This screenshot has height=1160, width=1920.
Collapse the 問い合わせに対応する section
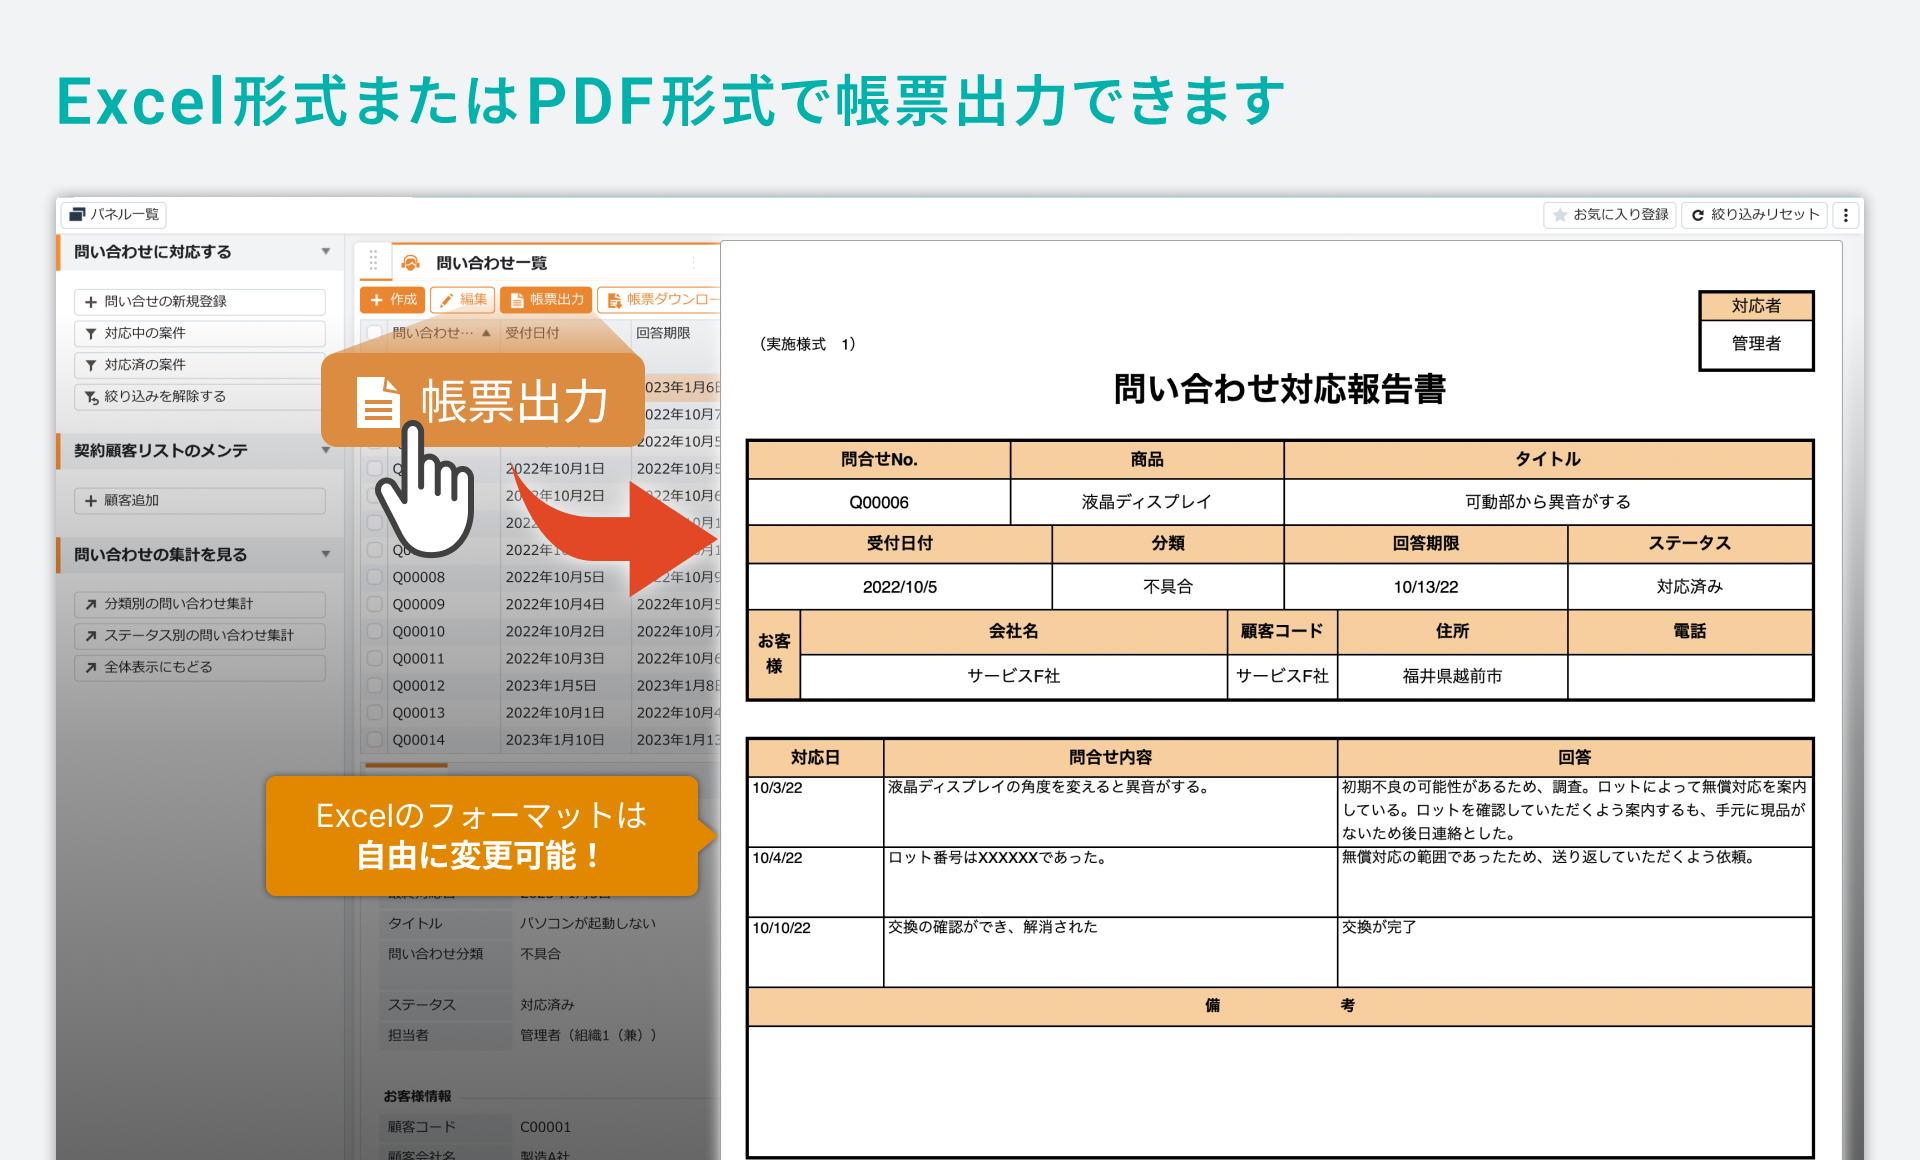[325, 252]
